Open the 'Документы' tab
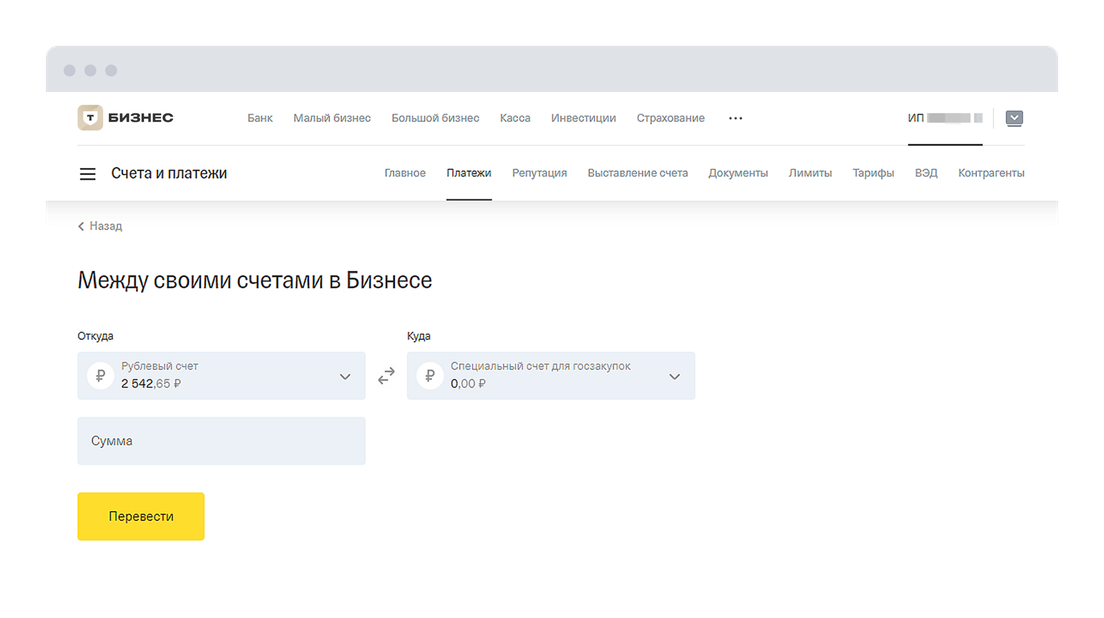Image resolution: width=1104 pixels, height=618 pixels. point(738,173)
